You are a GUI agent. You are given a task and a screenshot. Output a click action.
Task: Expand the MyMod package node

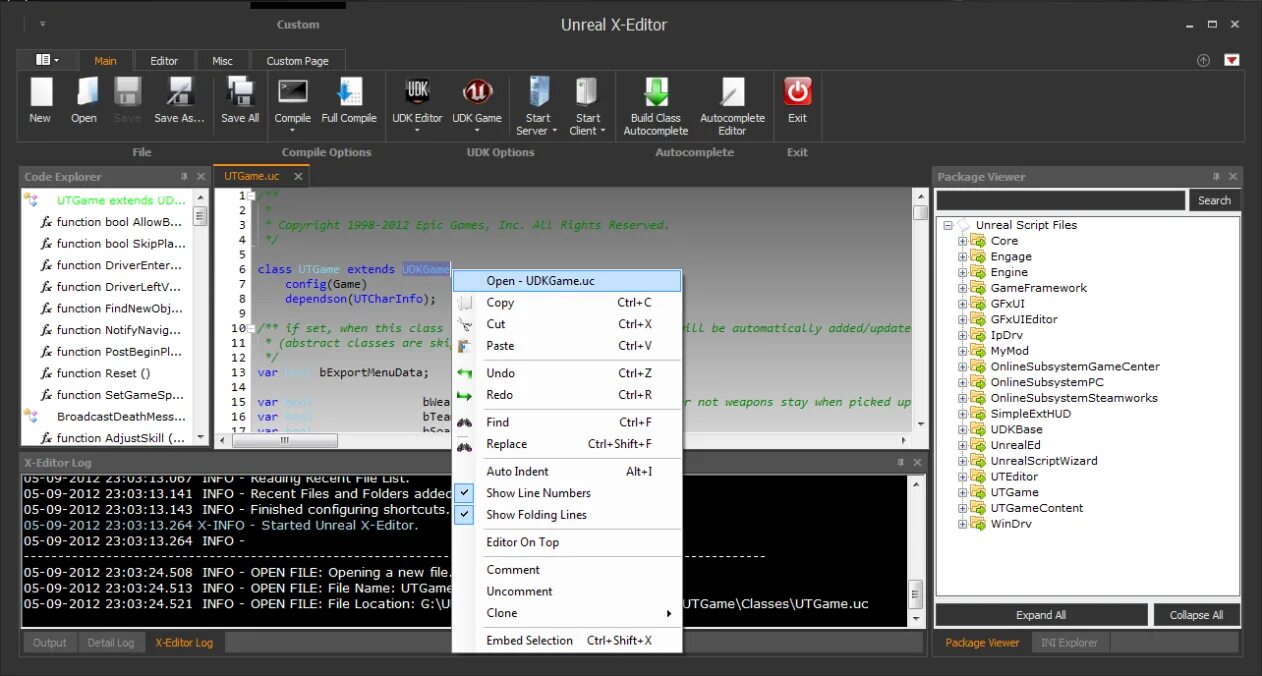(x=963, y=351)
